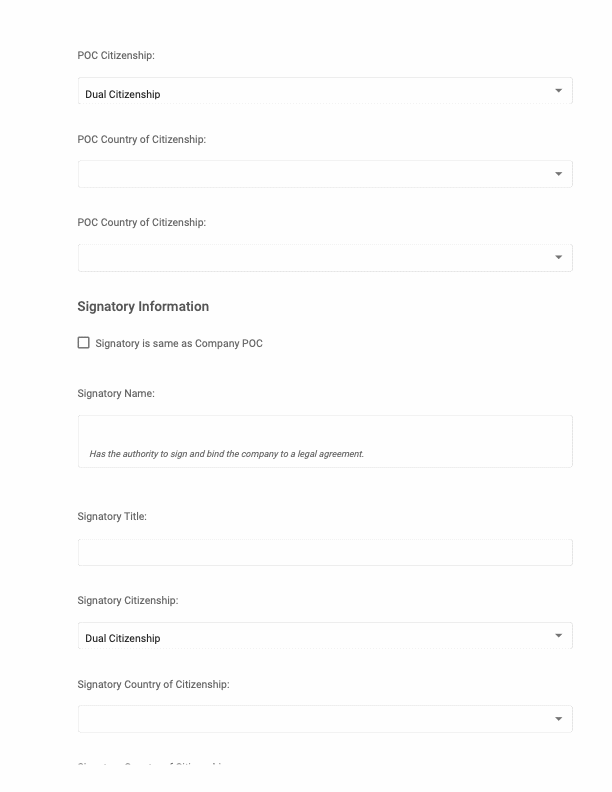Screen dimensions: 612x792
Task: Expand the Signatory Country of Citizenship dropdown
Action: click(x=310, y=719)
